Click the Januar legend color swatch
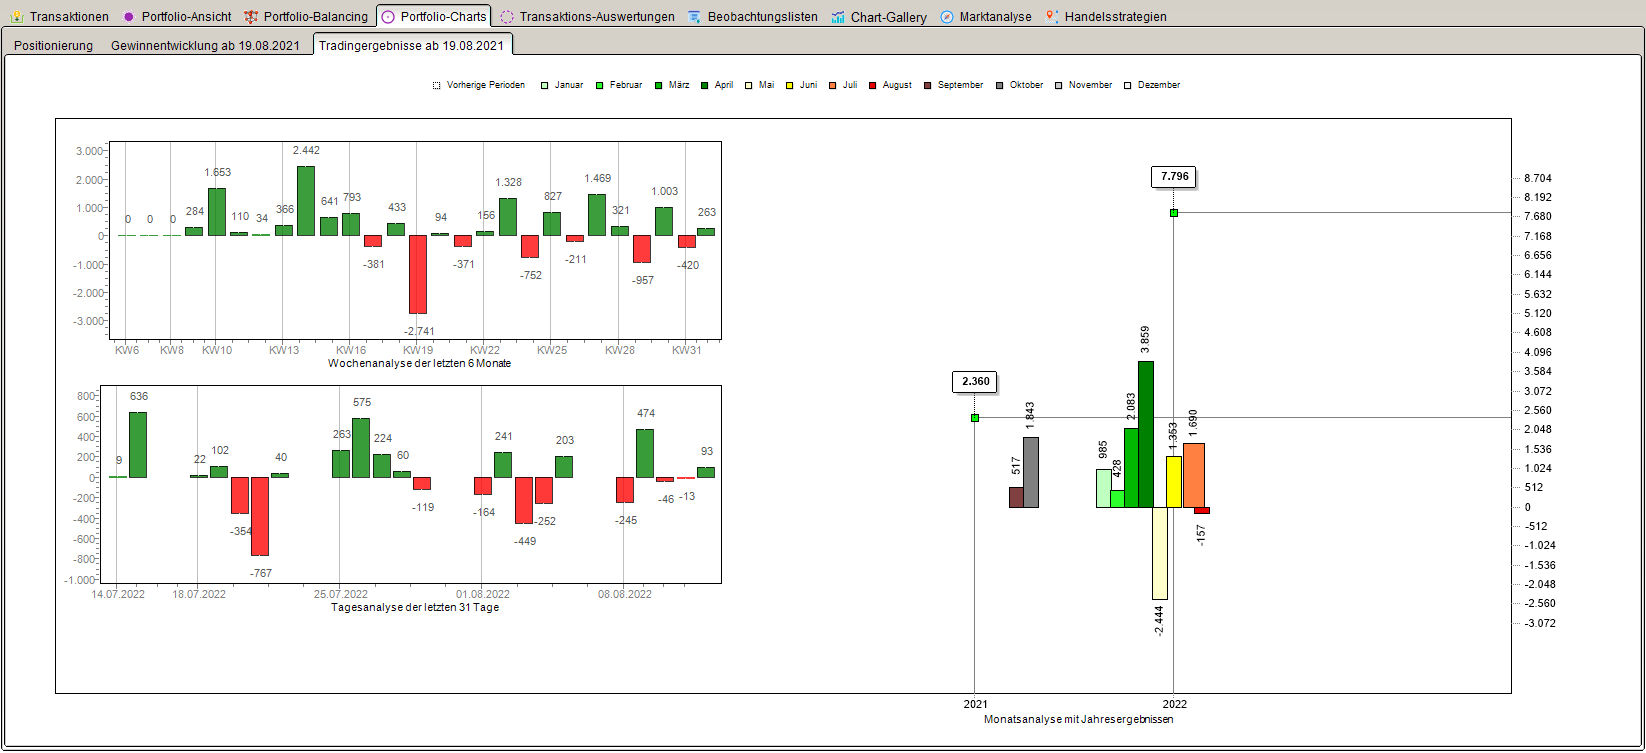The height and width of the screenshot is (753, 1646). [x=544, y=86]
